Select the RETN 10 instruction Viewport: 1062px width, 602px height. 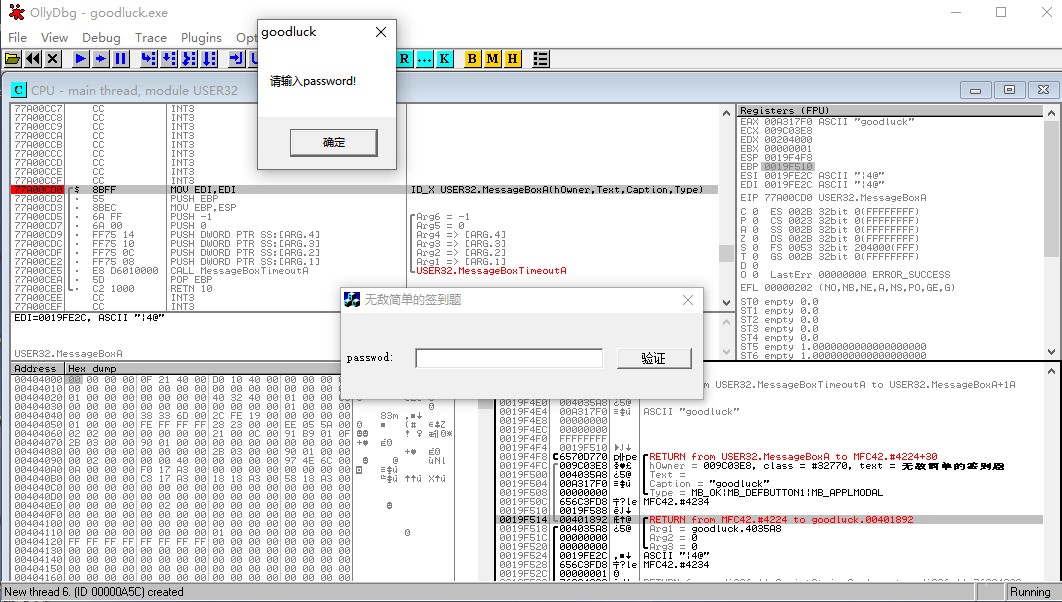(x=192, y=288)
